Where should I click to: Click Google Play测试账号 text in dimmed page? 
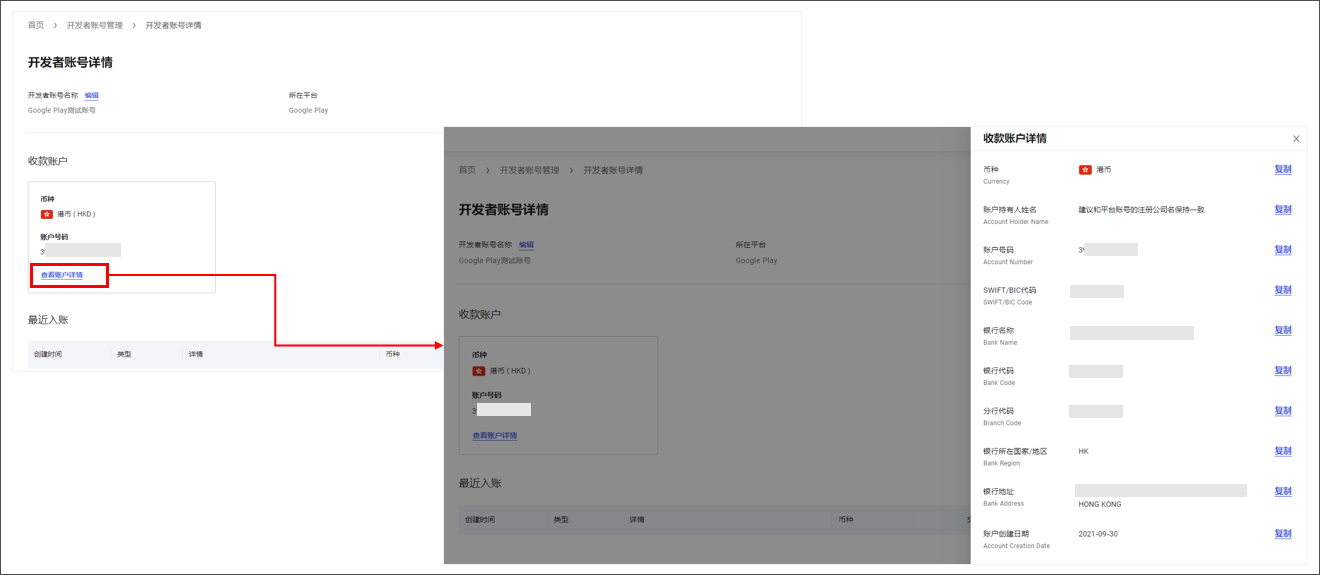[x=495, y=260]
